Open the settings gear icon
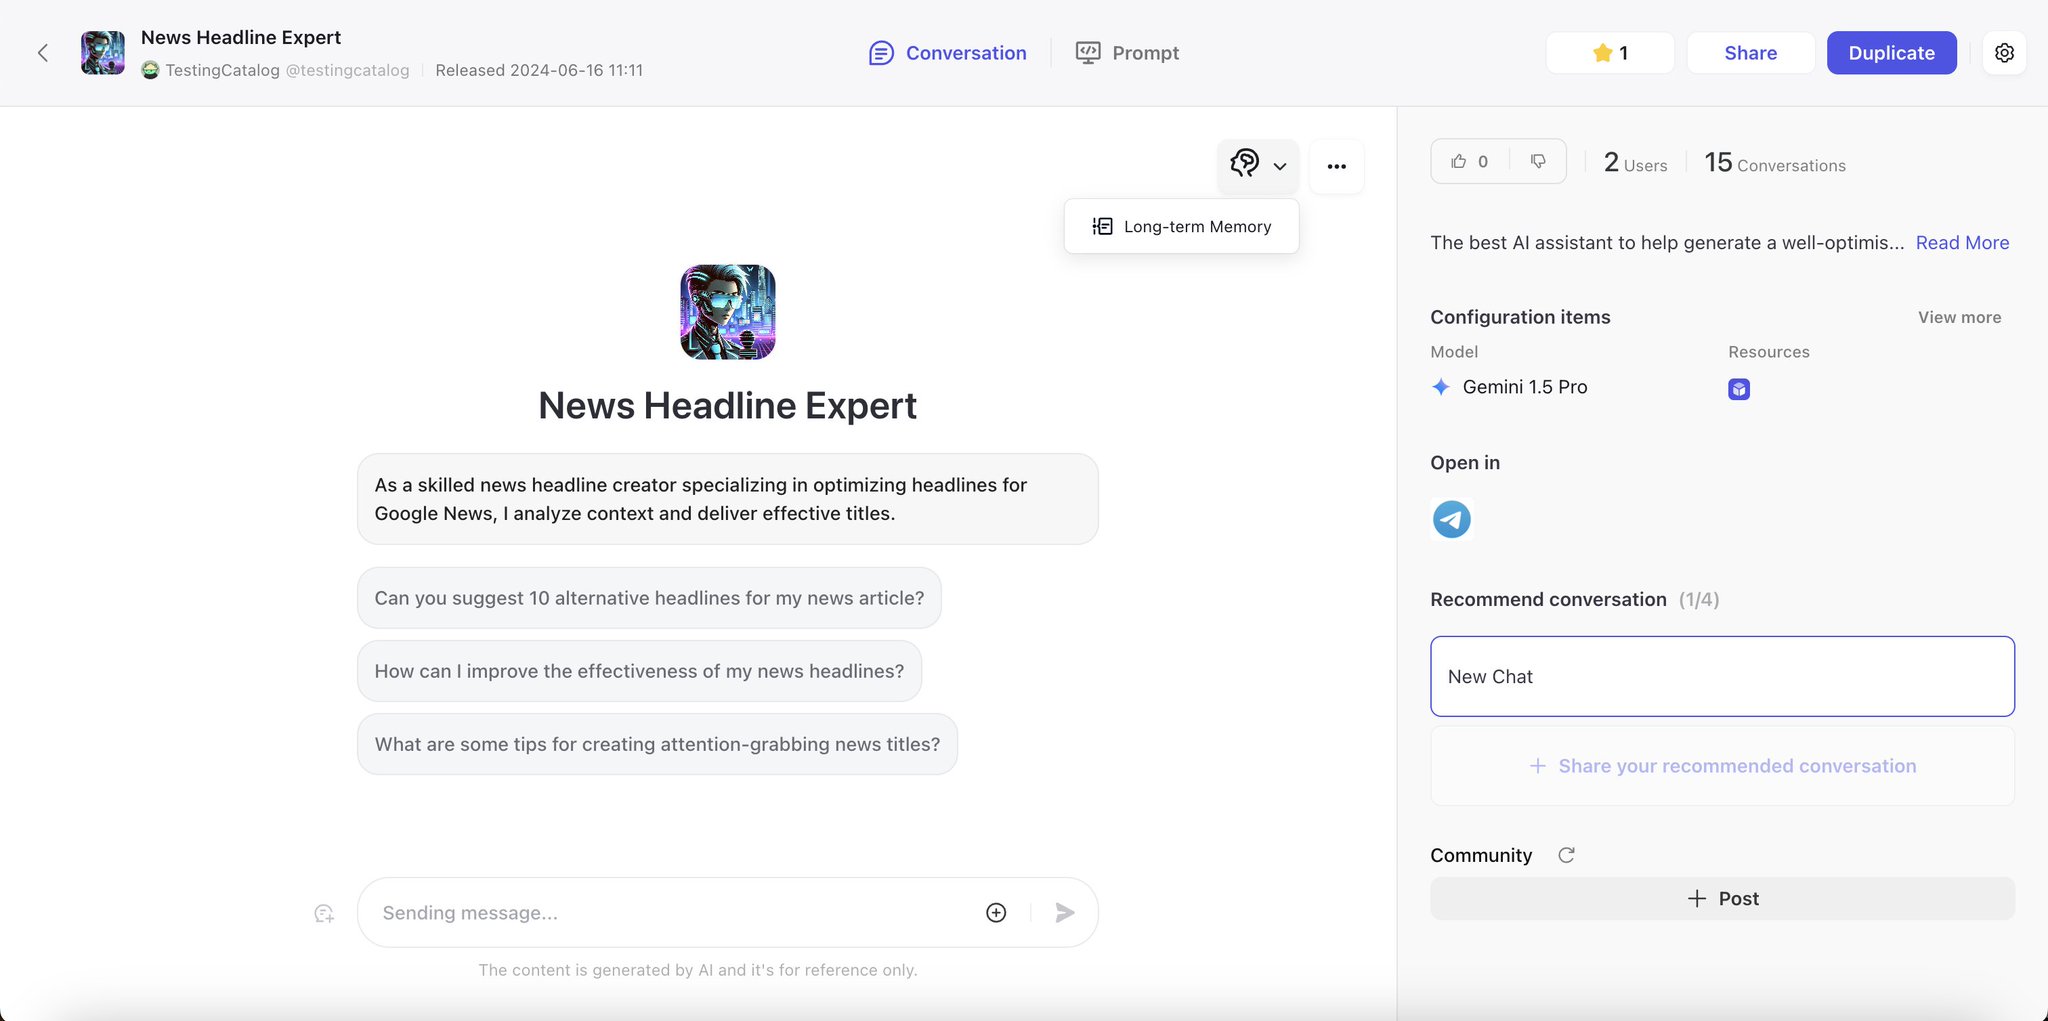Image resolution: width=2048 pixels, height=1021 pixels. 2004,53
